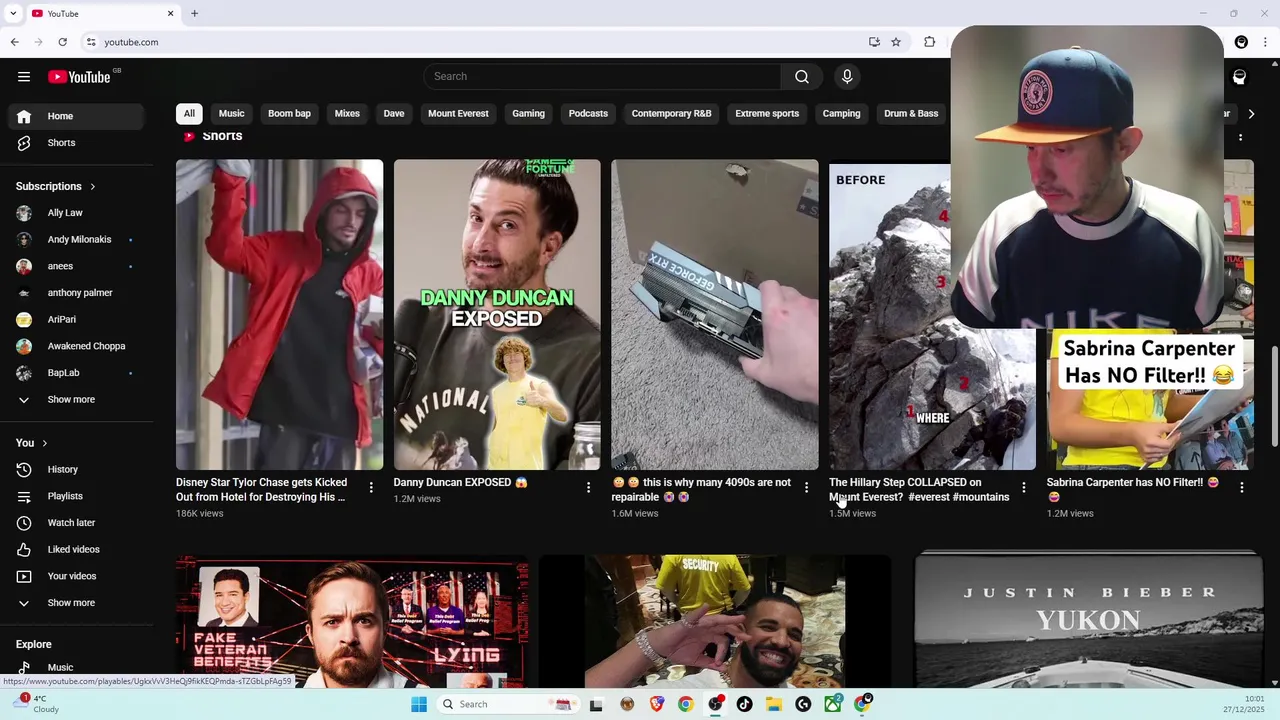Viewport: 1280px width, 720px height.
Task: Select the Contemporary R&B filter chip
Action: click(x=671, y=114)
